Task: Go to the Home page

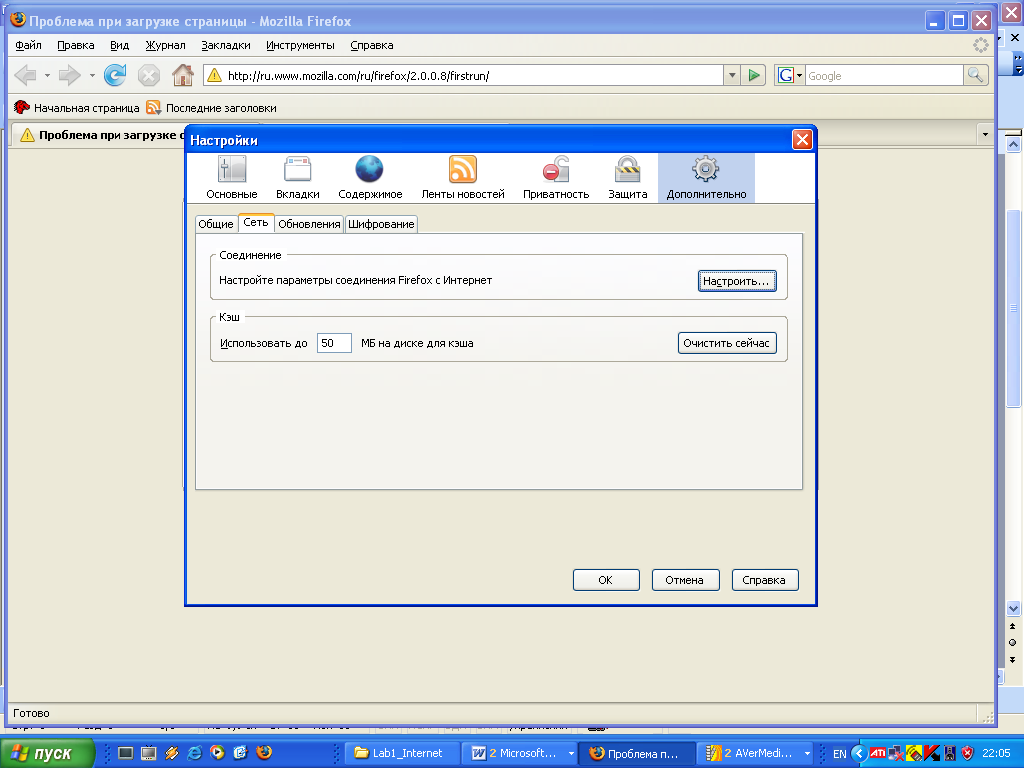Action: pyautogui.click(x=183, y=76)
